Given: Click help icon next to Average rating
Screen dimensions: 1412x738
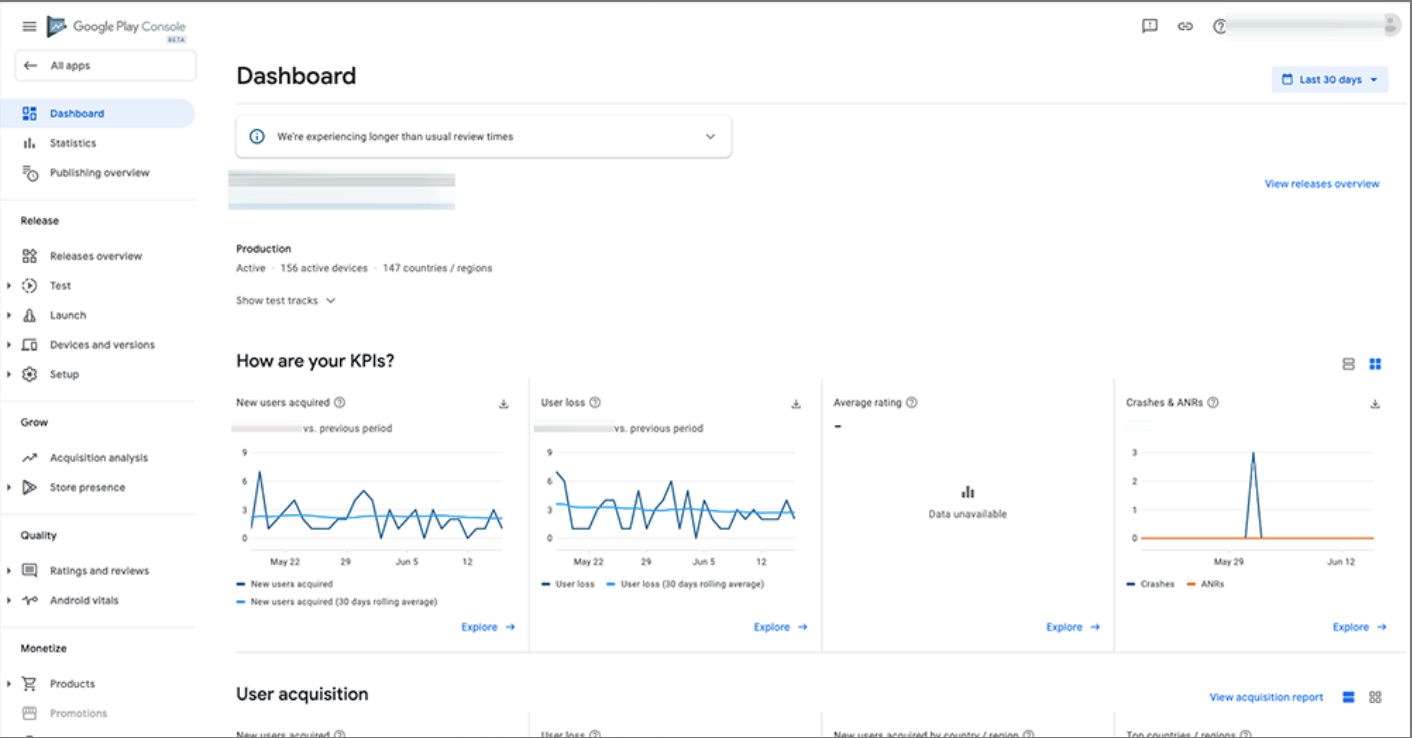Looking at the screenshot, I should click(x=912, y=403).
